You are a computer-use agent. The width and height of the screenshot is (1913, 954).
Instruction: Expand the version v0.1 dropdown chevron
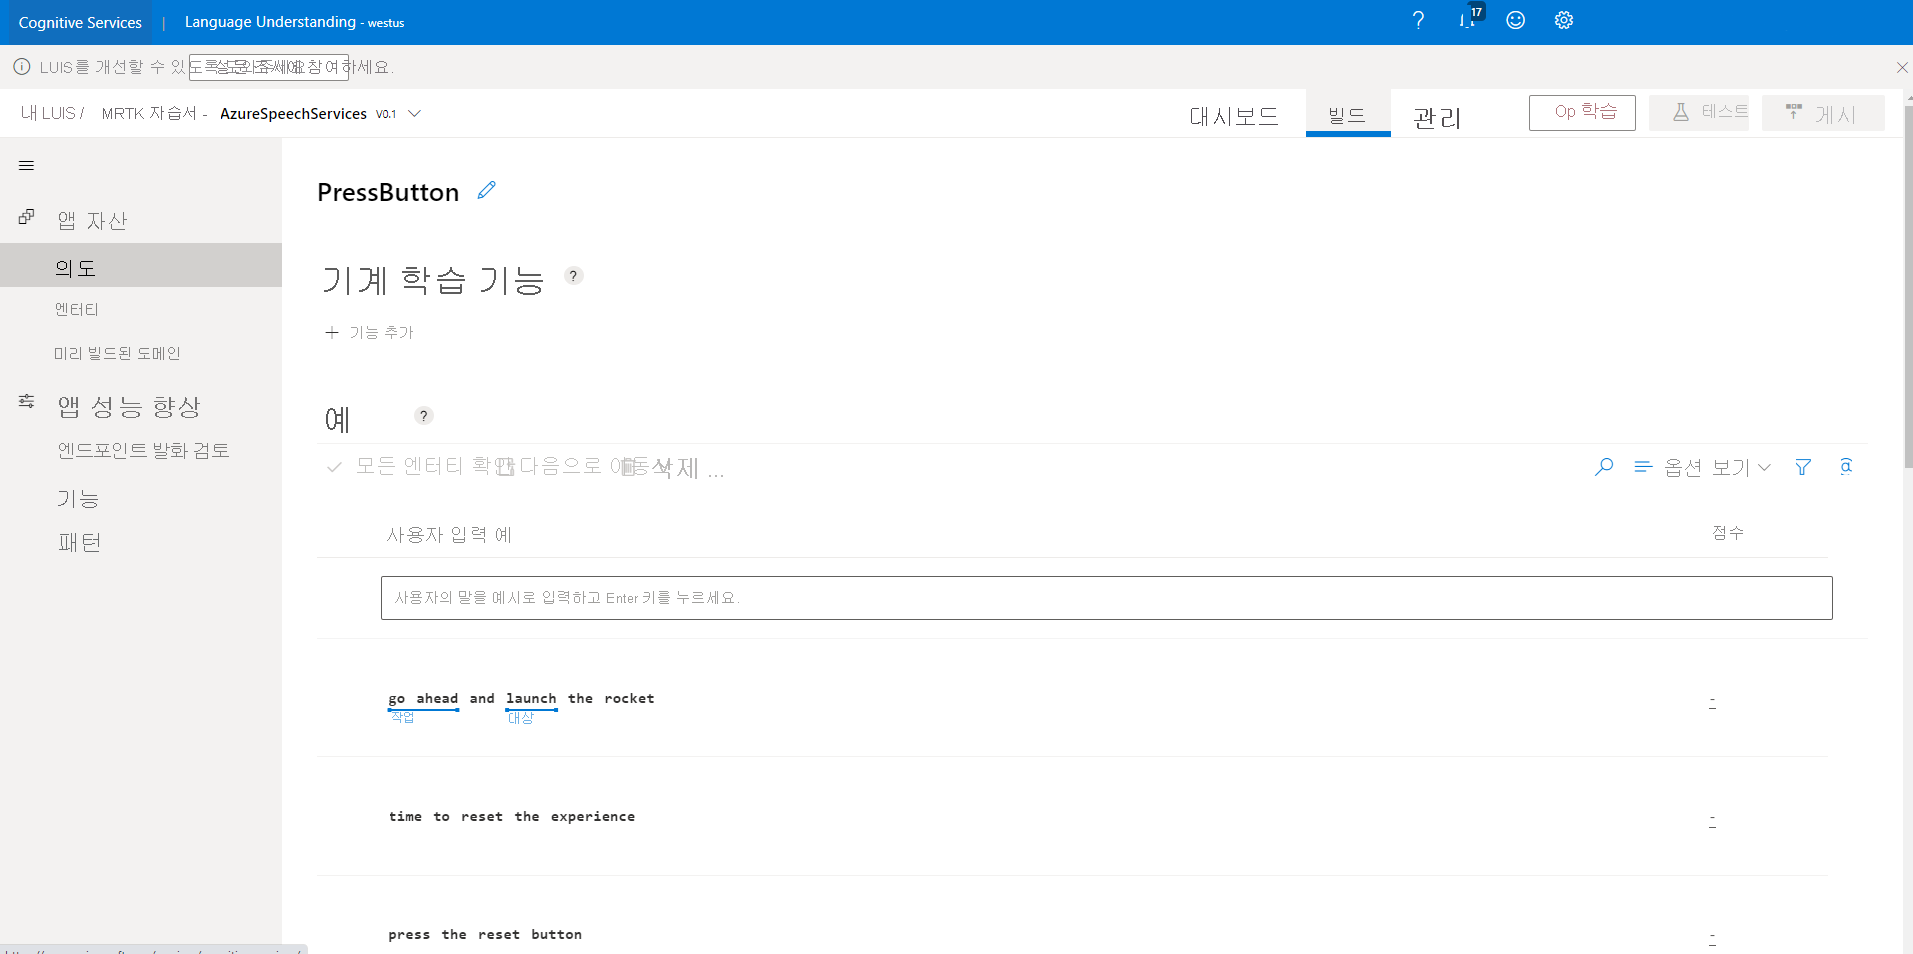(x=415, y=114)
